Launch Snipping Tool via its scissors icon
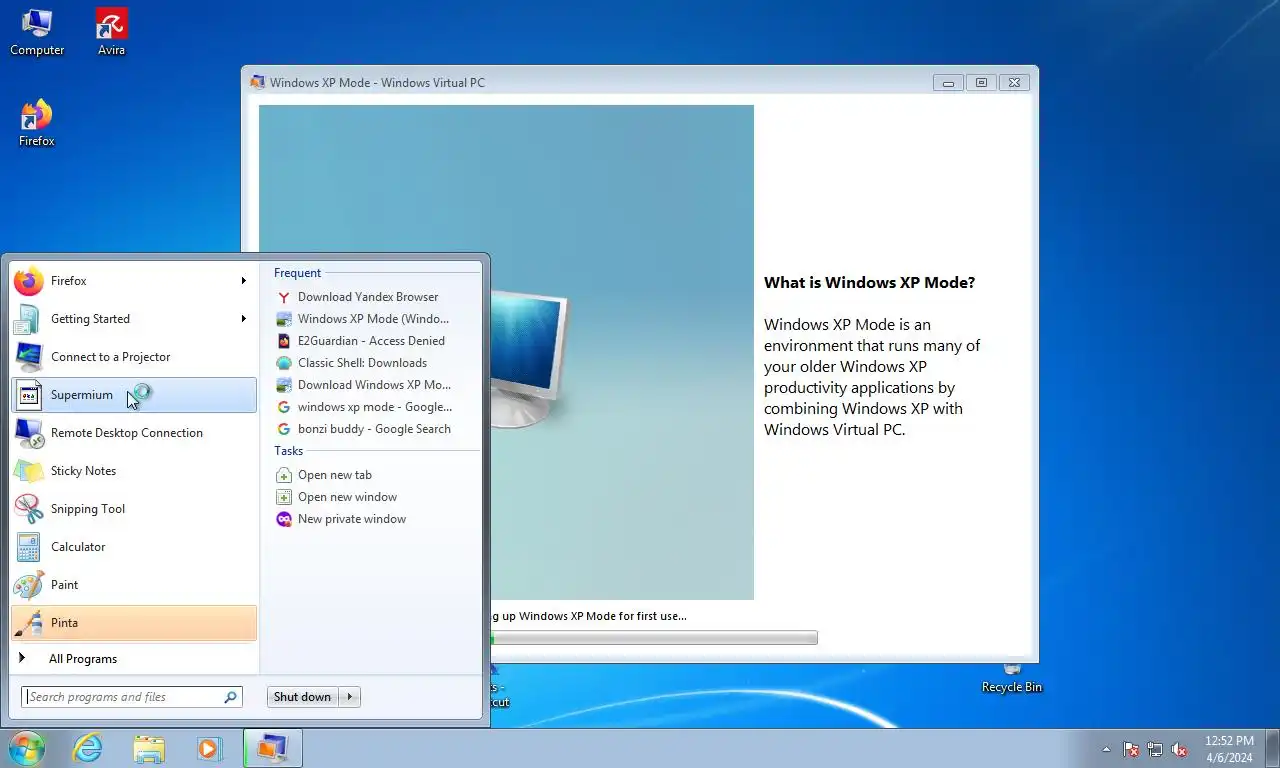This screenshot has width=1280, height=768. point(28,509)
